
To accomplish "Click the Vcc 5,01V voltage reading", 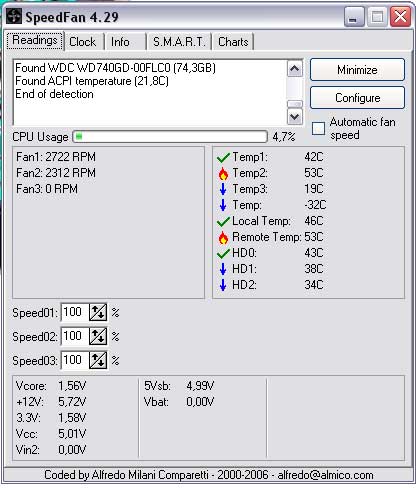I will (51, 434).
